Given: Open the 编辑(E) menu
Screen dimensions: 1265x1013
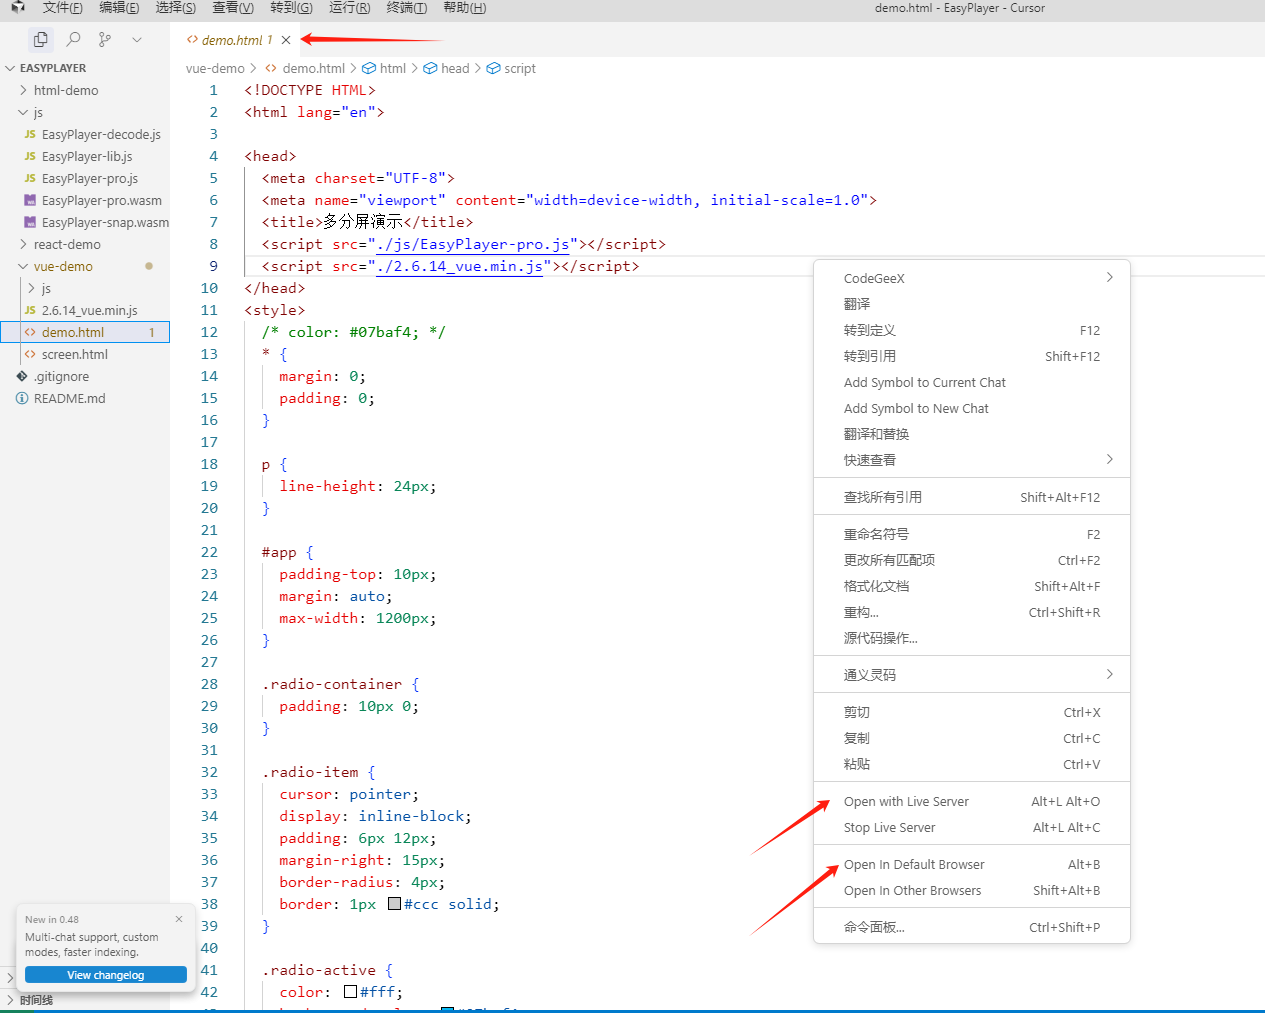Looking at the screenshot, I should click(x=119, y=8).
